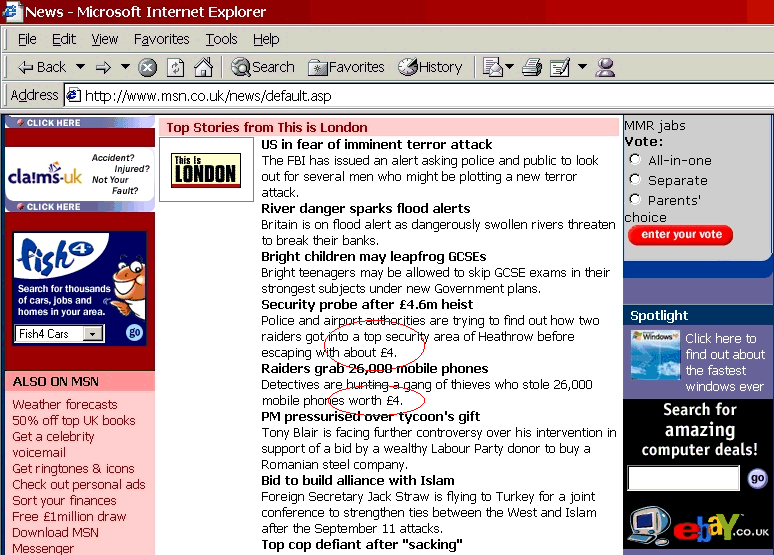The height and width of the screenshot is (555, 774).
Task: Open the Favorites menu
Action: pyautogui.click(x=161, y=39)
